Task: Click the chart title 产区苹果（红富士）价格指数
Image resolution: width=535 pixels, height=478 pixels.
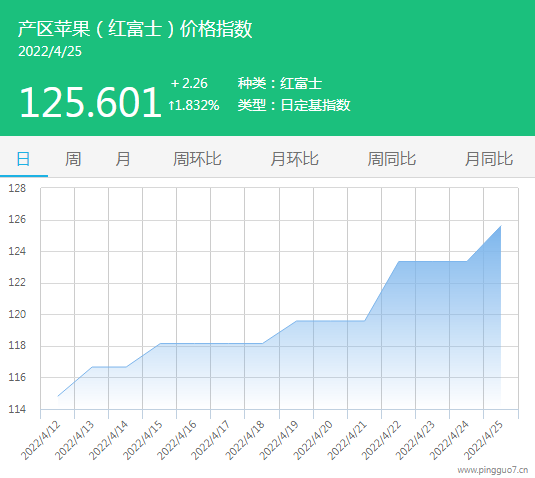Action: [x=135, y=29]
